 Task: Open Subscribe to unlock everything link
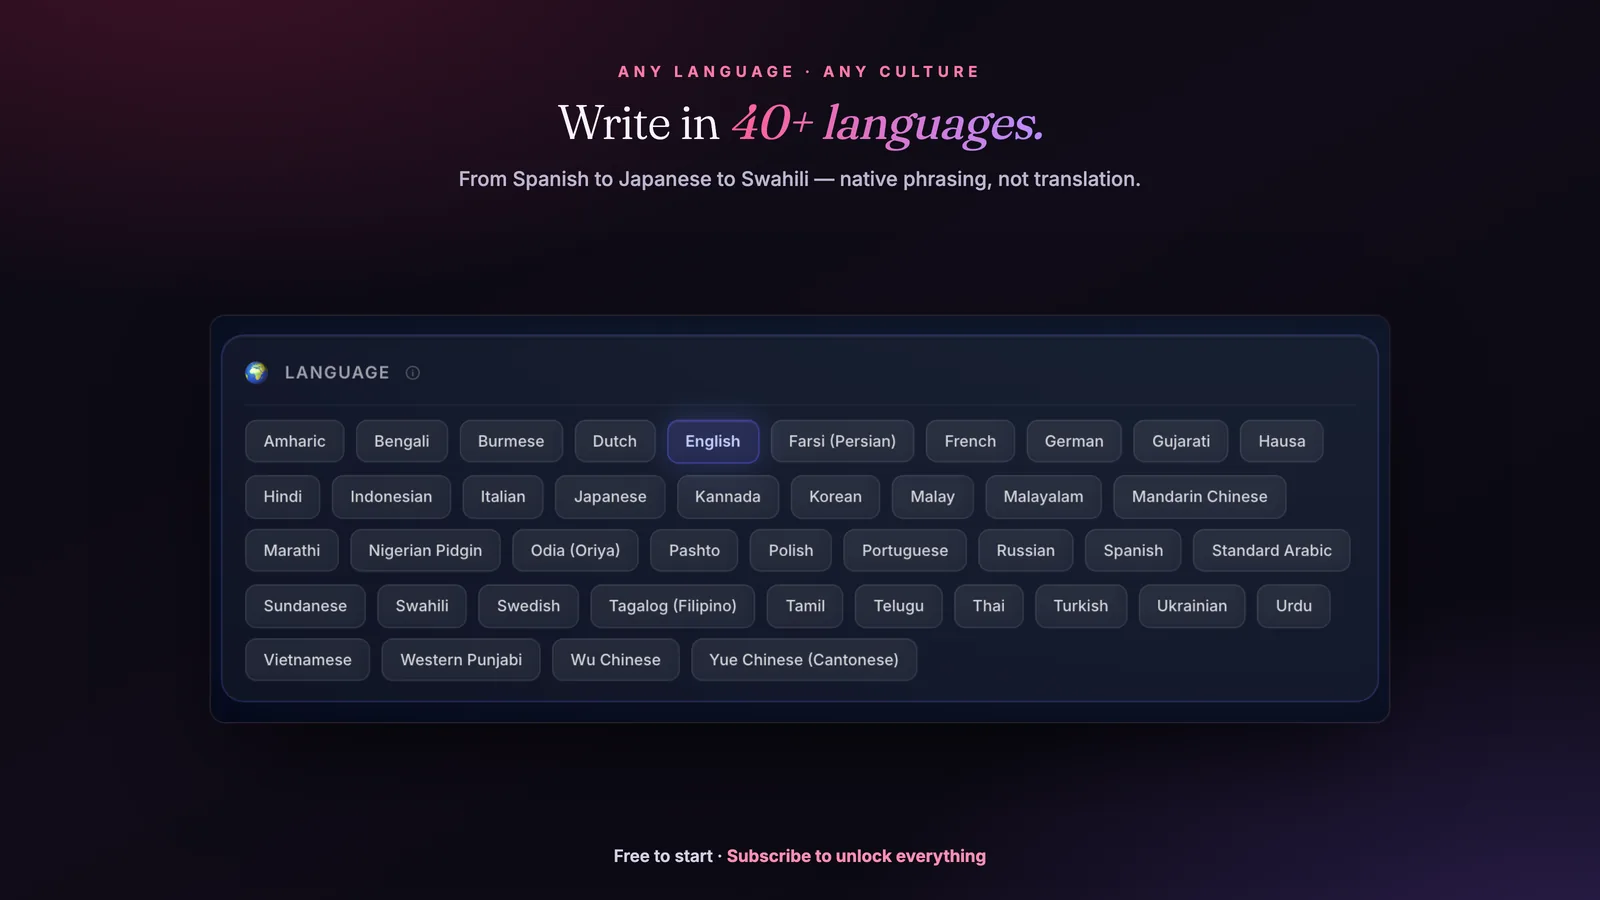pos(856,856)
